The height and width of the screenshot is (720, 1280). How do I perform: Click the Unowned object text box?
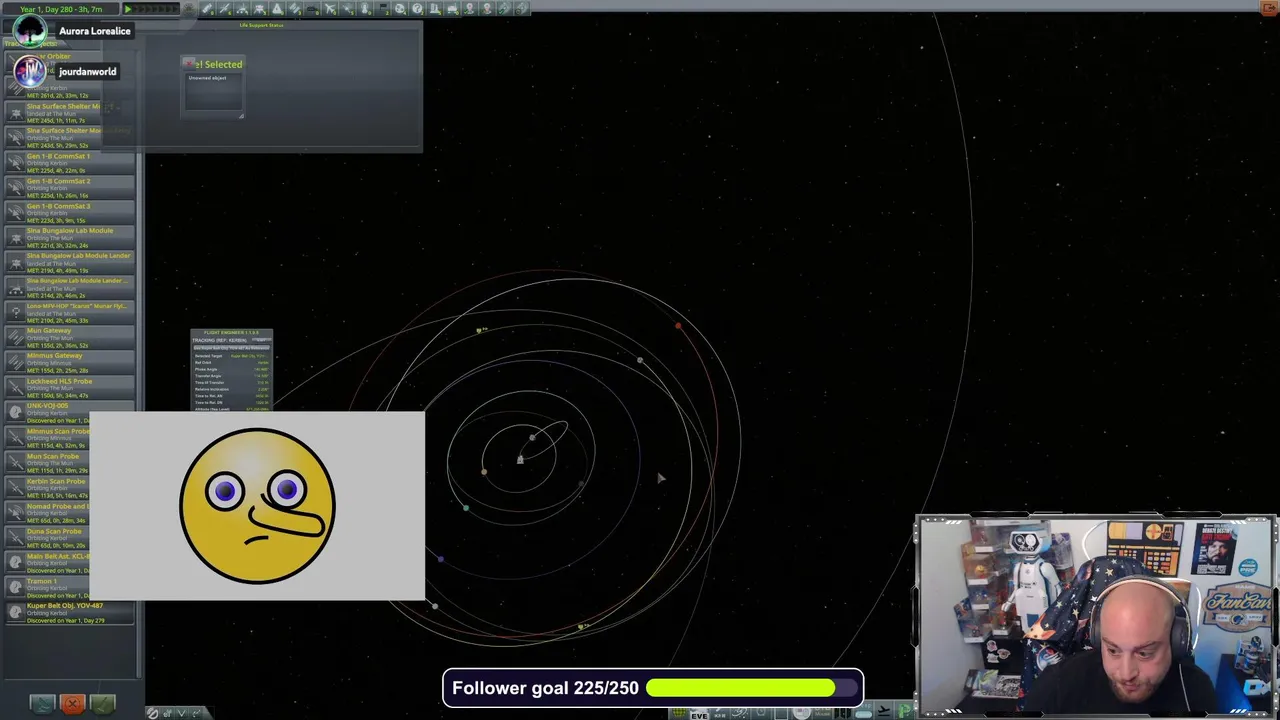click(212, 90)
